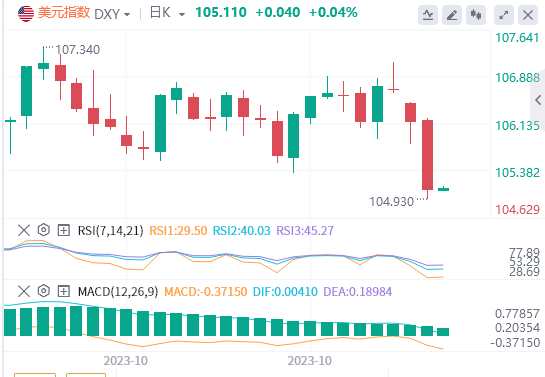Click the 107.340 high price marker
Image resolution: width=545 pixels, height=377 pixels.
pos(78,50)
